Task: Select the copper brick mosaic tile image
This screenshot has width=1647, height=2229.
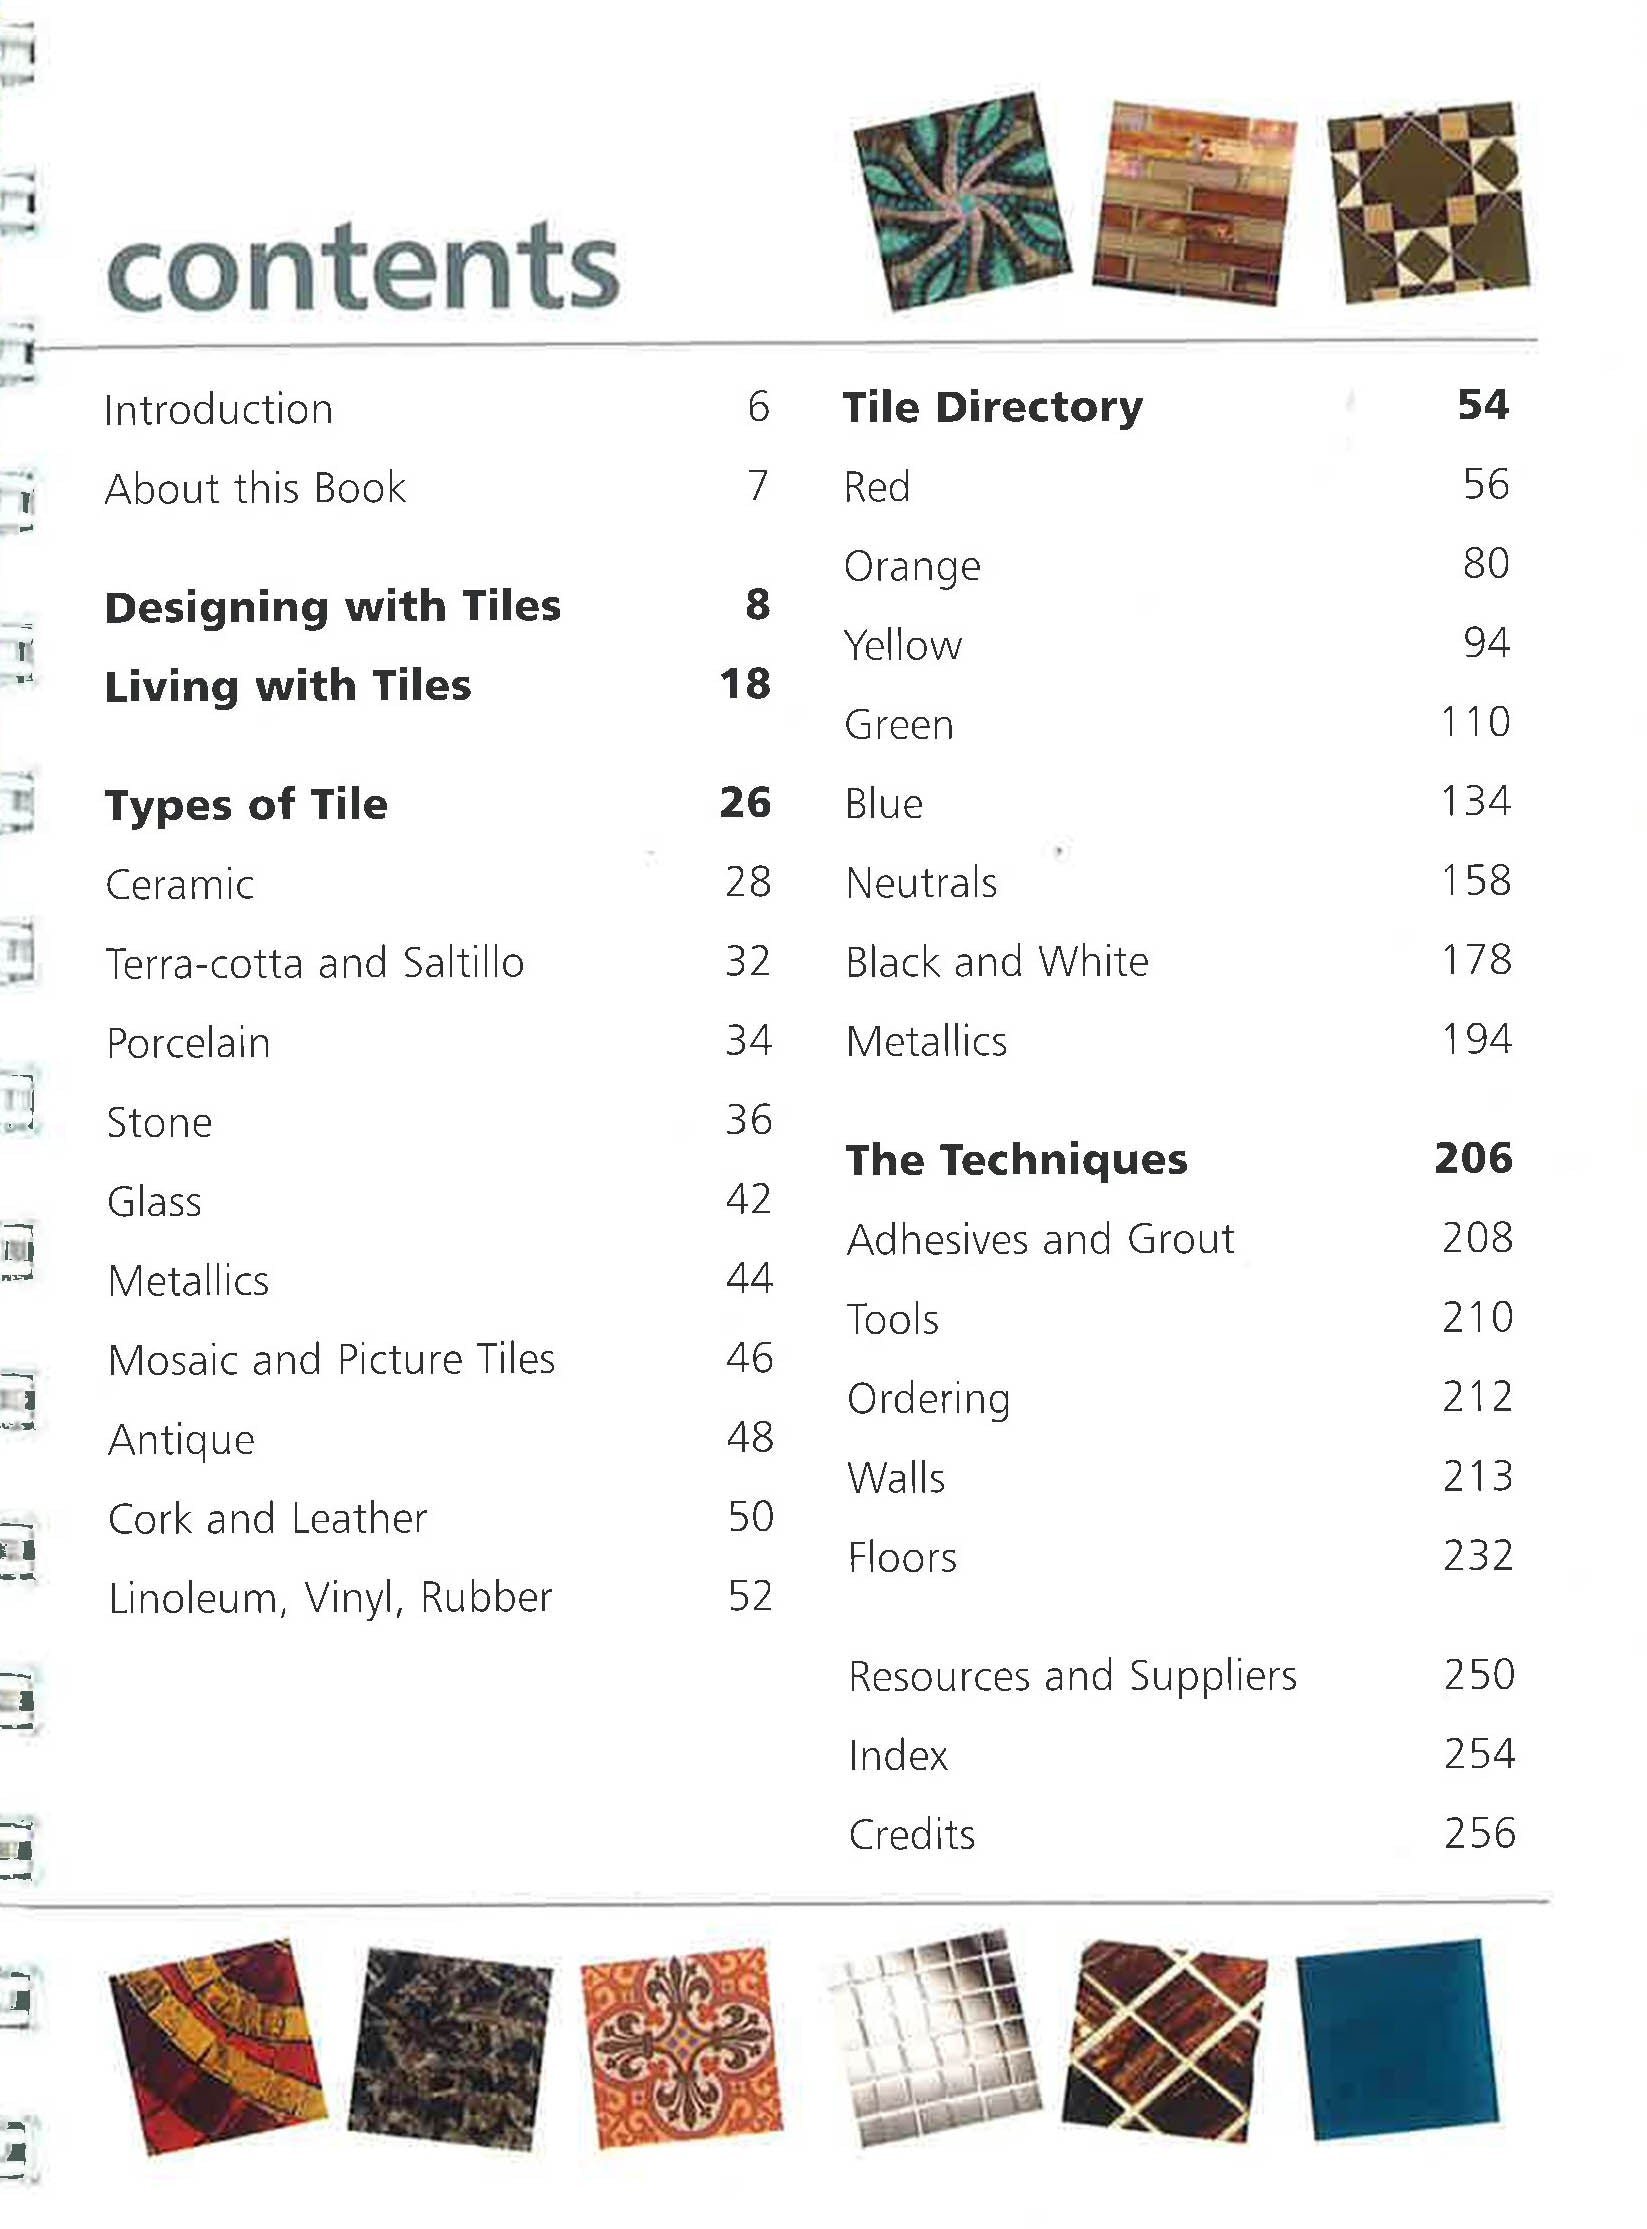Action: coord(1193,203)
